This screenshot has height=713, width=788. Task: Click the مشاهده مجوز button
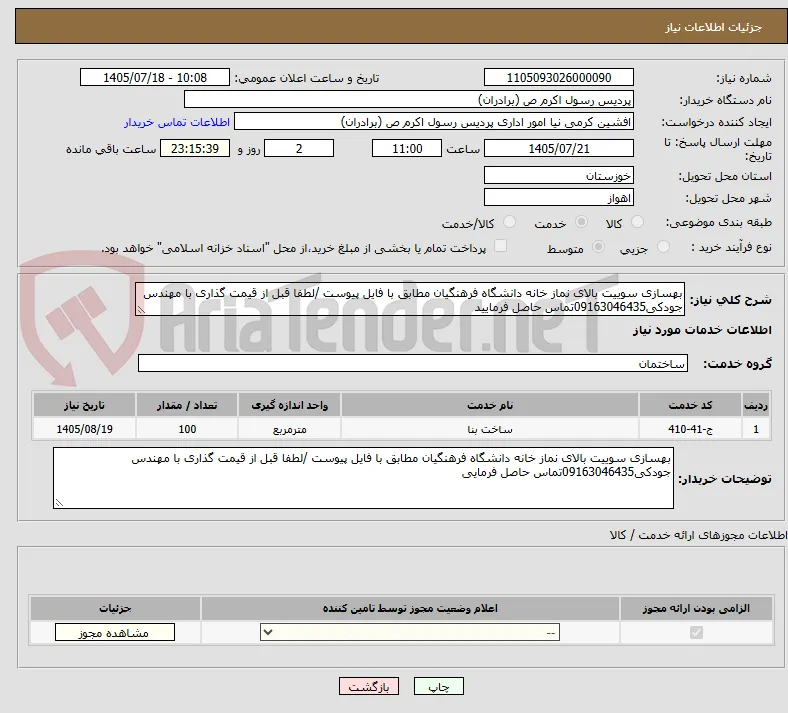[115, 632]
